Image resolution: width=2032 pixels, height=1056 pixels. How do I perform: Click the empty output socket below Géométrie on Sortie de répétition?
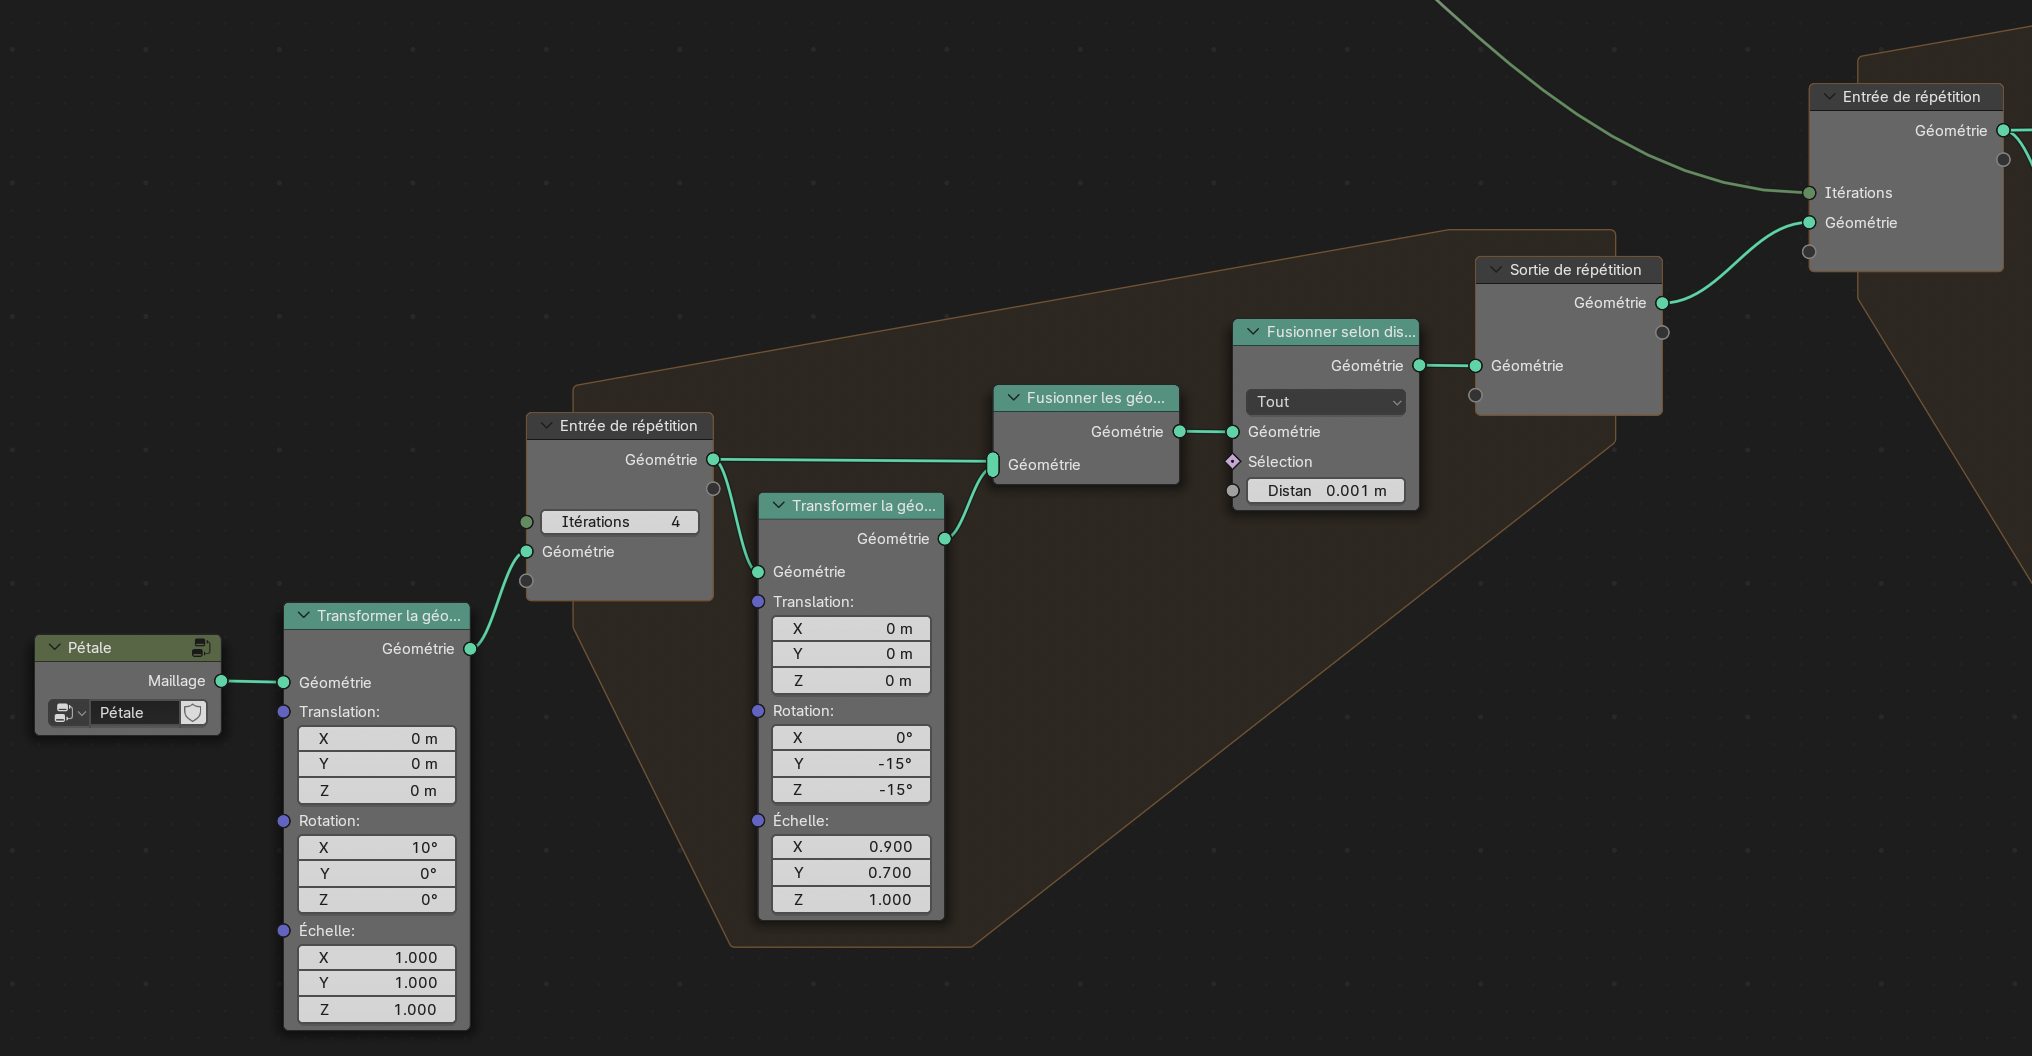pyautogui.click(x=1662, y=332)
